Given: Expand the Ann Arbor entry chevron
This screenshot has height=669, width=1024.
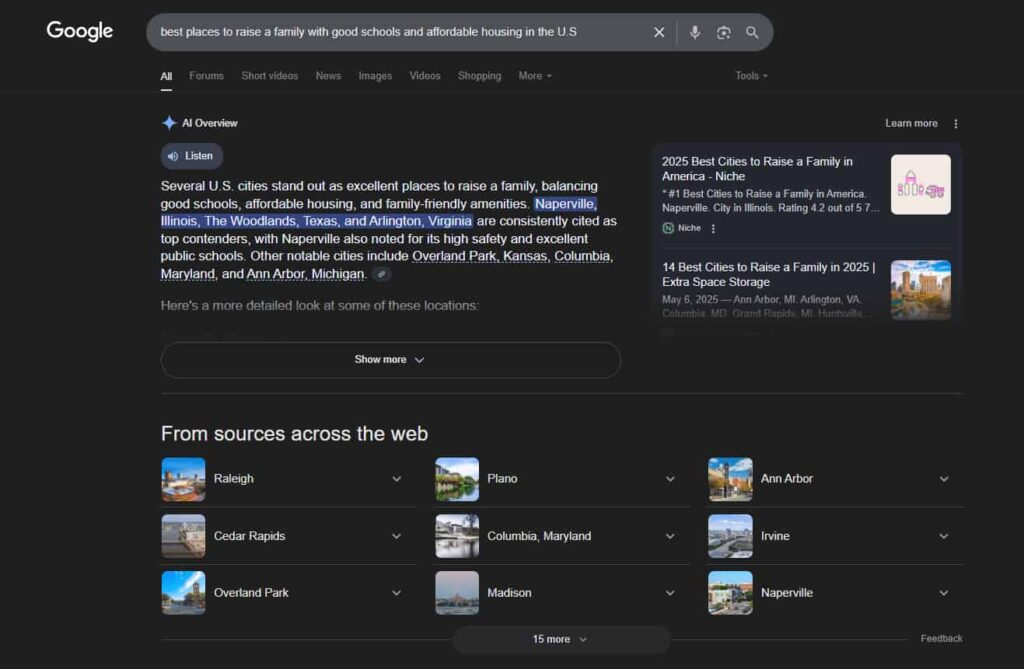Looking at the screenshot, I should pyautogui.click(x=944, y=479).
